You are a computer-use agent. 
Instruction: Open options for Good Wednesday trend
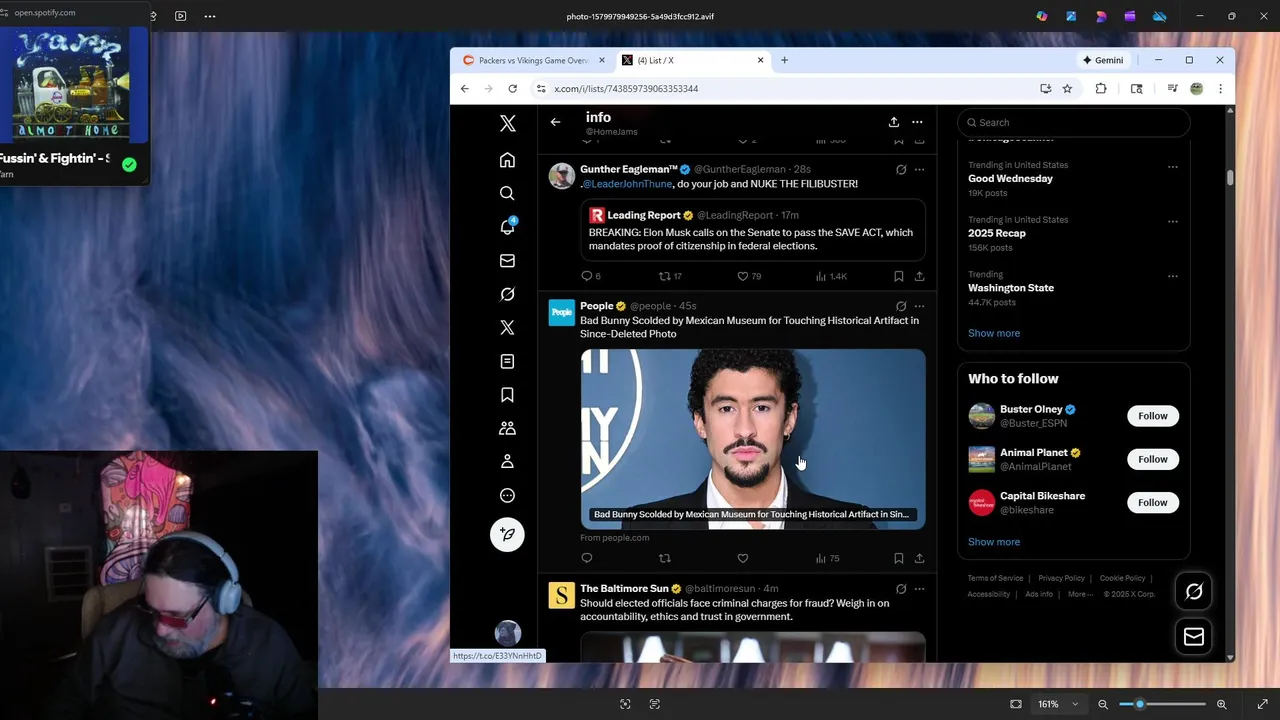point(1173,167)
